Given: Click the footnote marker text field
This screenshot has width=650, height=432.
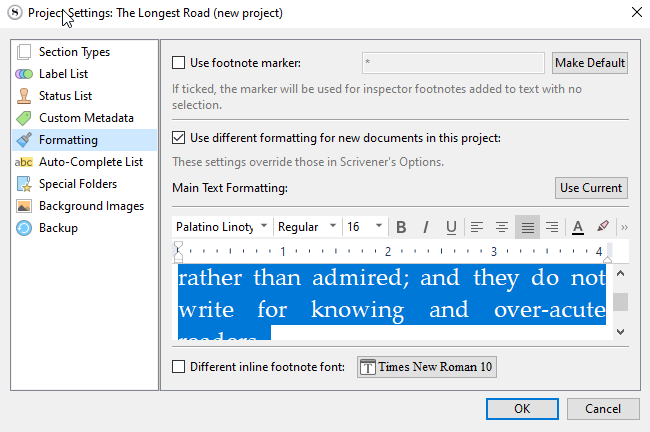Looking at the screenshot, I should click(453, 63).
